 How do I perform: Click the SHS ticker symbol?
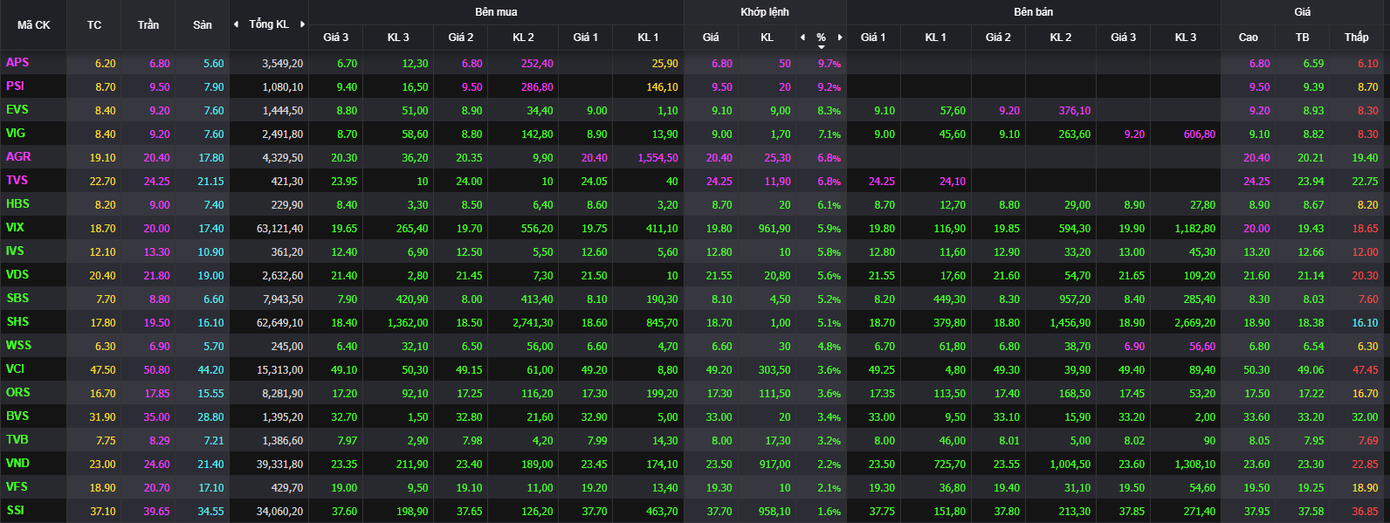point(18,322)
